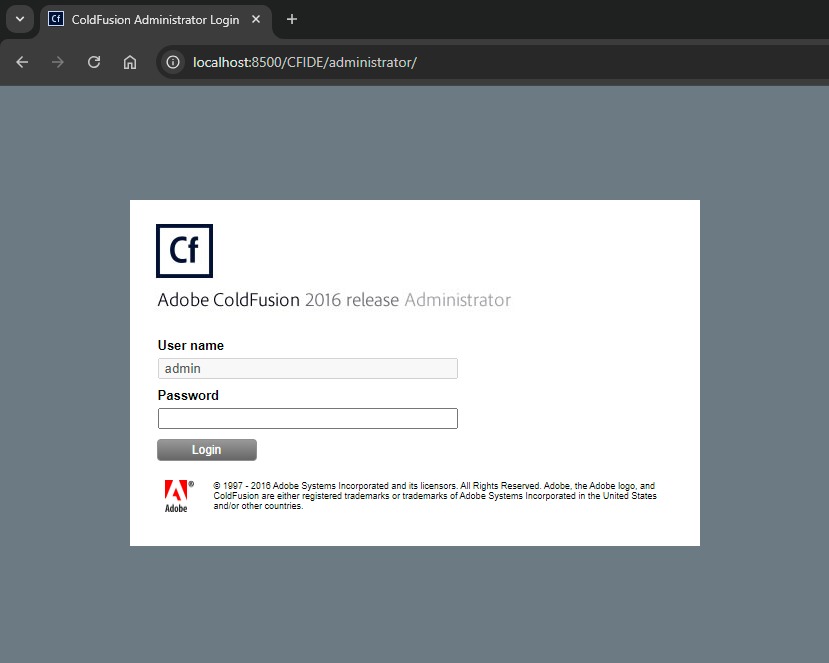This screenshot has height=663, width=829.
Task: Focus the empty Password input field
Action: pos(307,419)
